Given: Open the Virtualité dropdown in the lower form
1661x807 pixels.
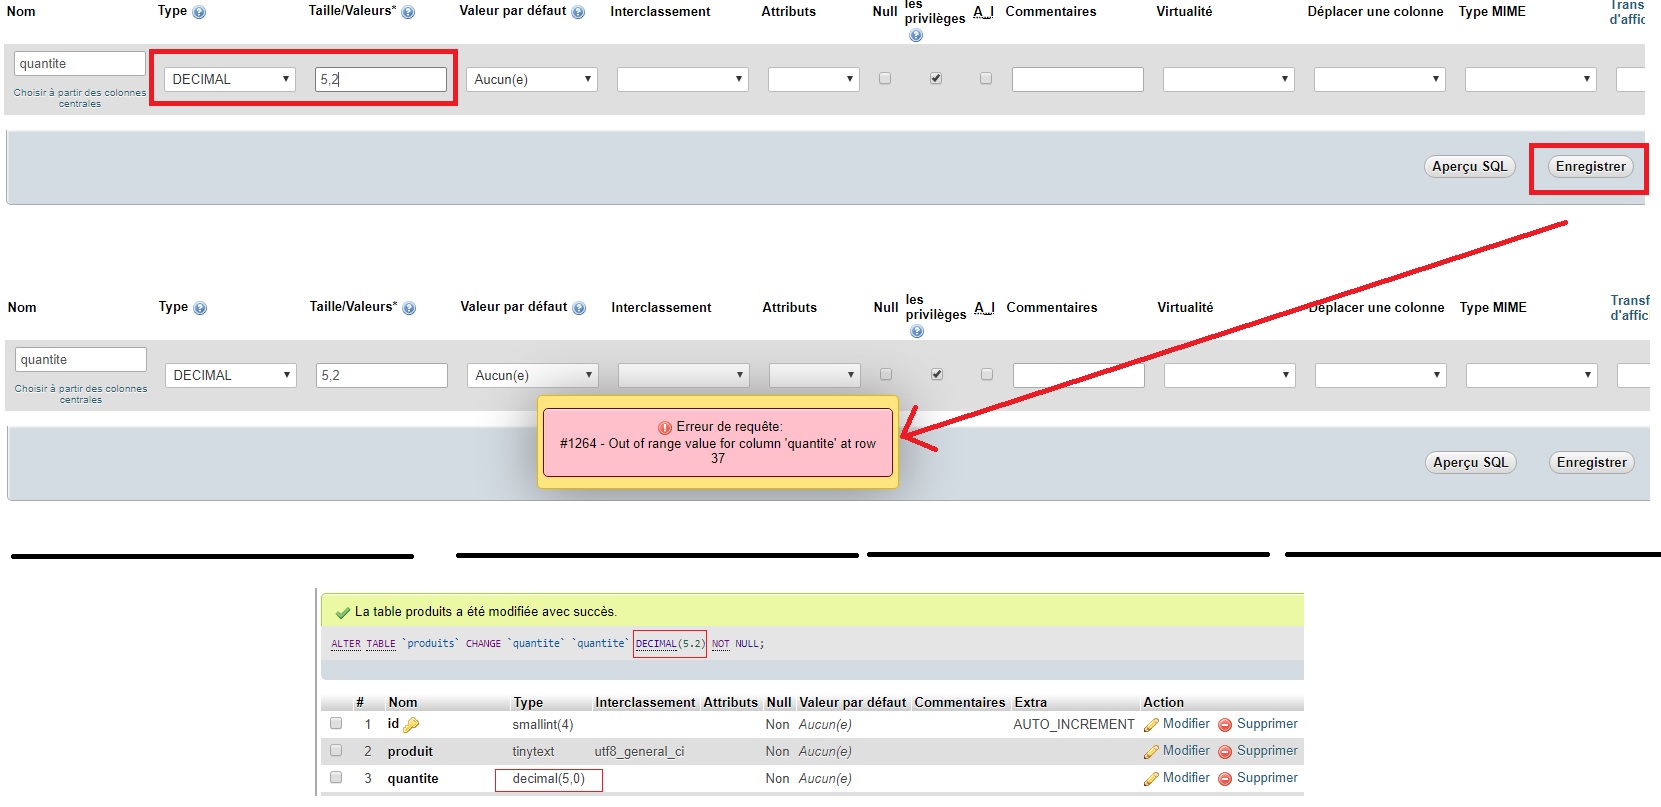Looking at the screenshot, I should pos(1230,375).
